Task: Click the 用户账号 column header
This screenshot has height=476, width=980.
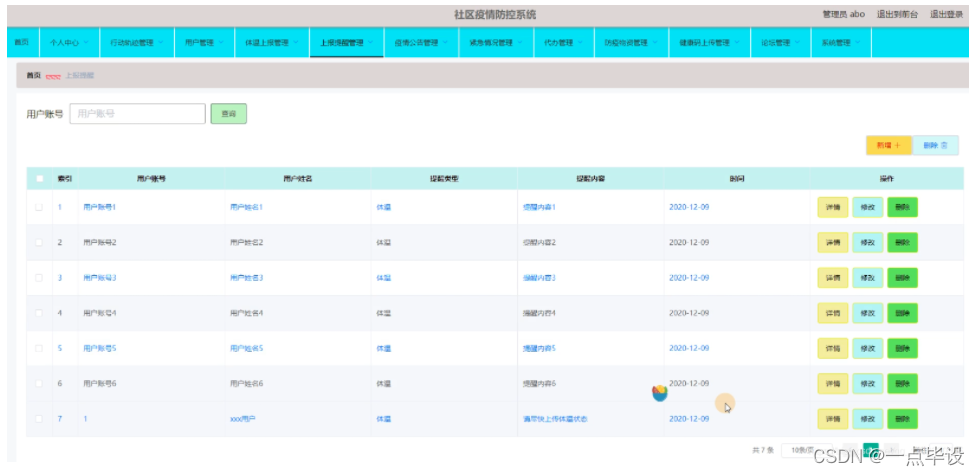Action: [x=151, y=179]
